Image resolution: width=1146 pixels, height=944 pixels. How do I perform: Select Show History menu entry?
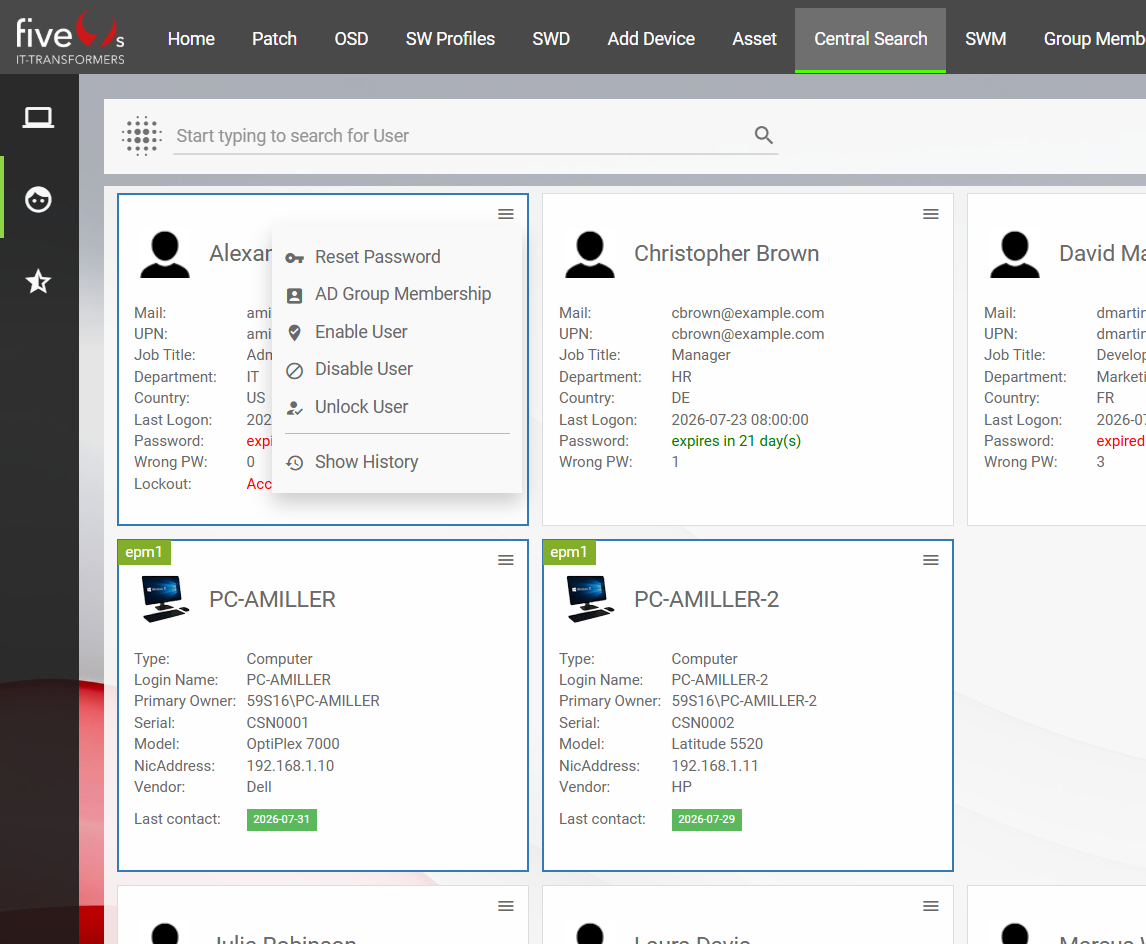pyautogui.click(x=397, y=462)
